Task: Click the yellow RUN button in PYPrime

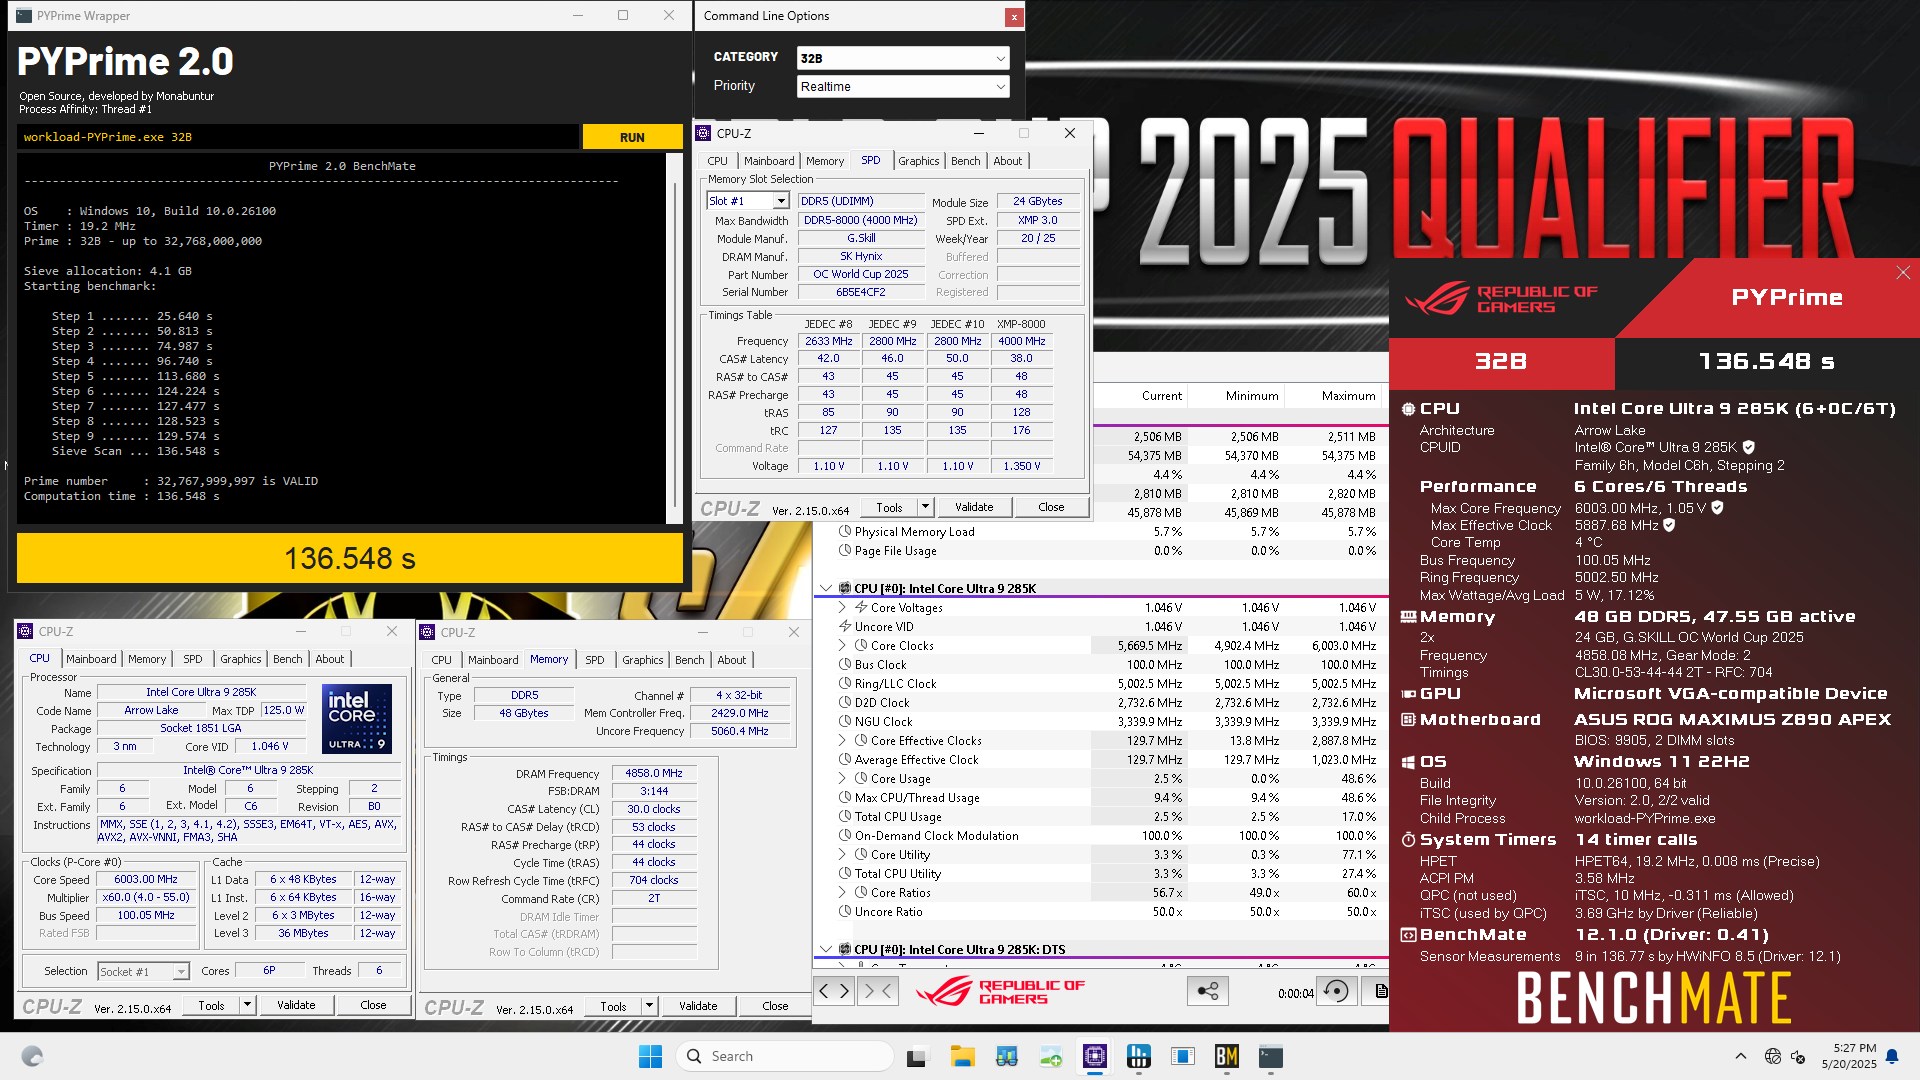Action: point(632,137)
